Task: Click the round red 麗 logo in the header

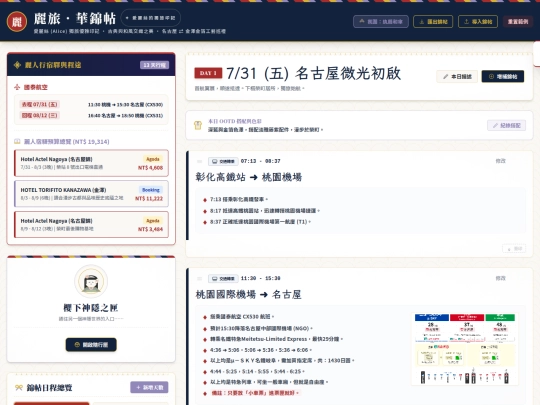Action: coord(17,22)
